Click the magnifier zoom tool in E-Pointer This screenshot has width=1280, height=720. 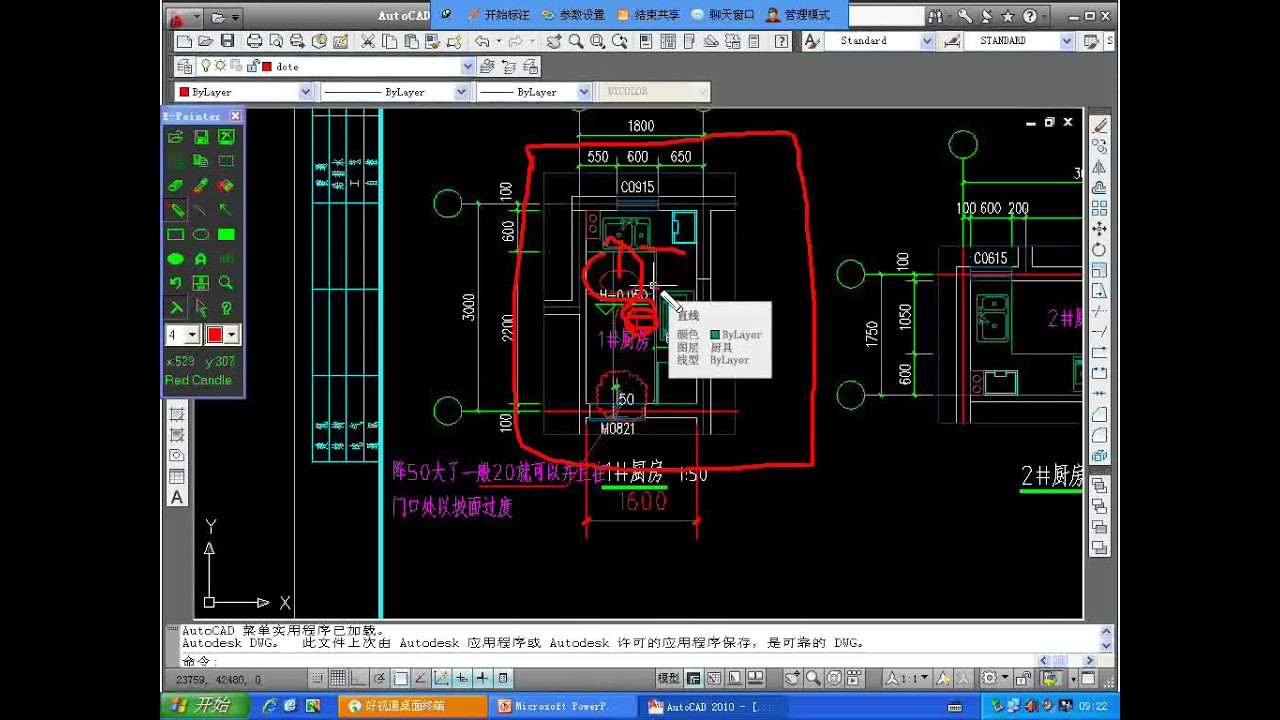(x=226, y=283)
